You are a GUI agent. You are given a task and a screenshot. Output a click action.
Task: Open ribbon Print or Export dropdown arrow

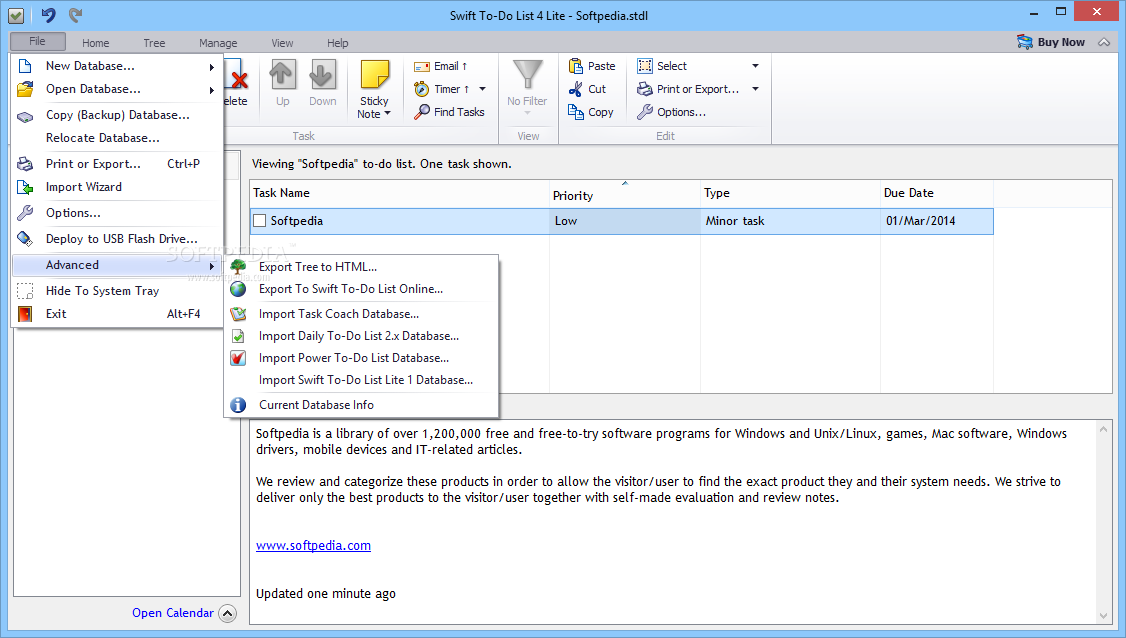755,89
